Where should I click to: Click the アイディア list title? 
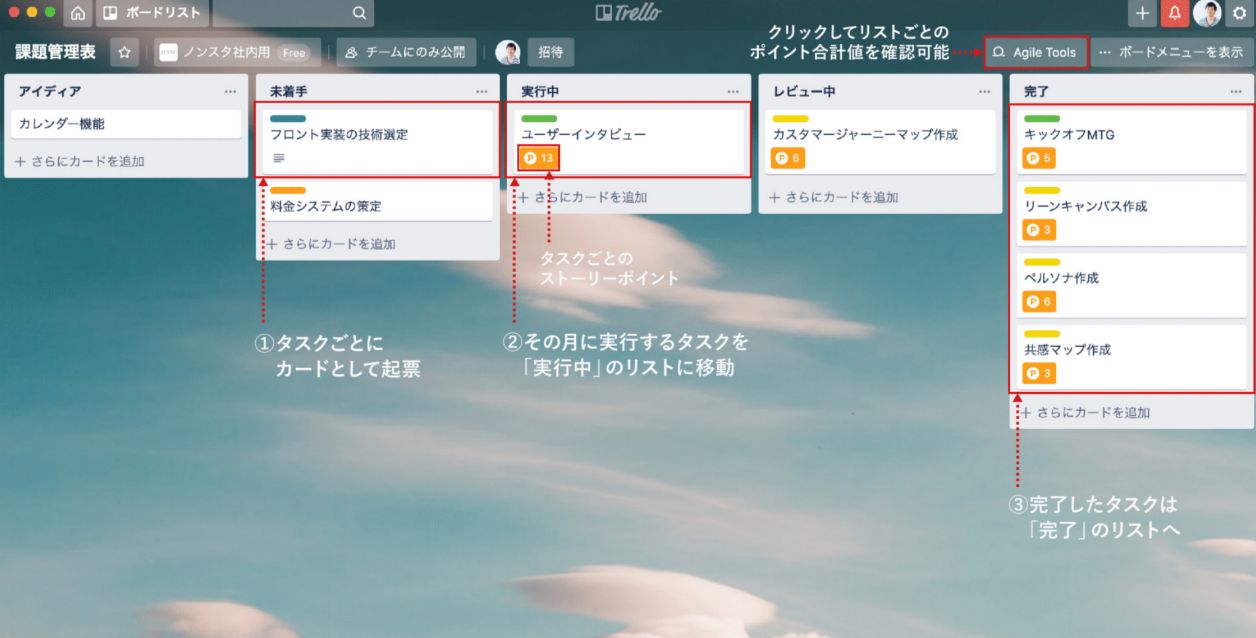(50, 91)
